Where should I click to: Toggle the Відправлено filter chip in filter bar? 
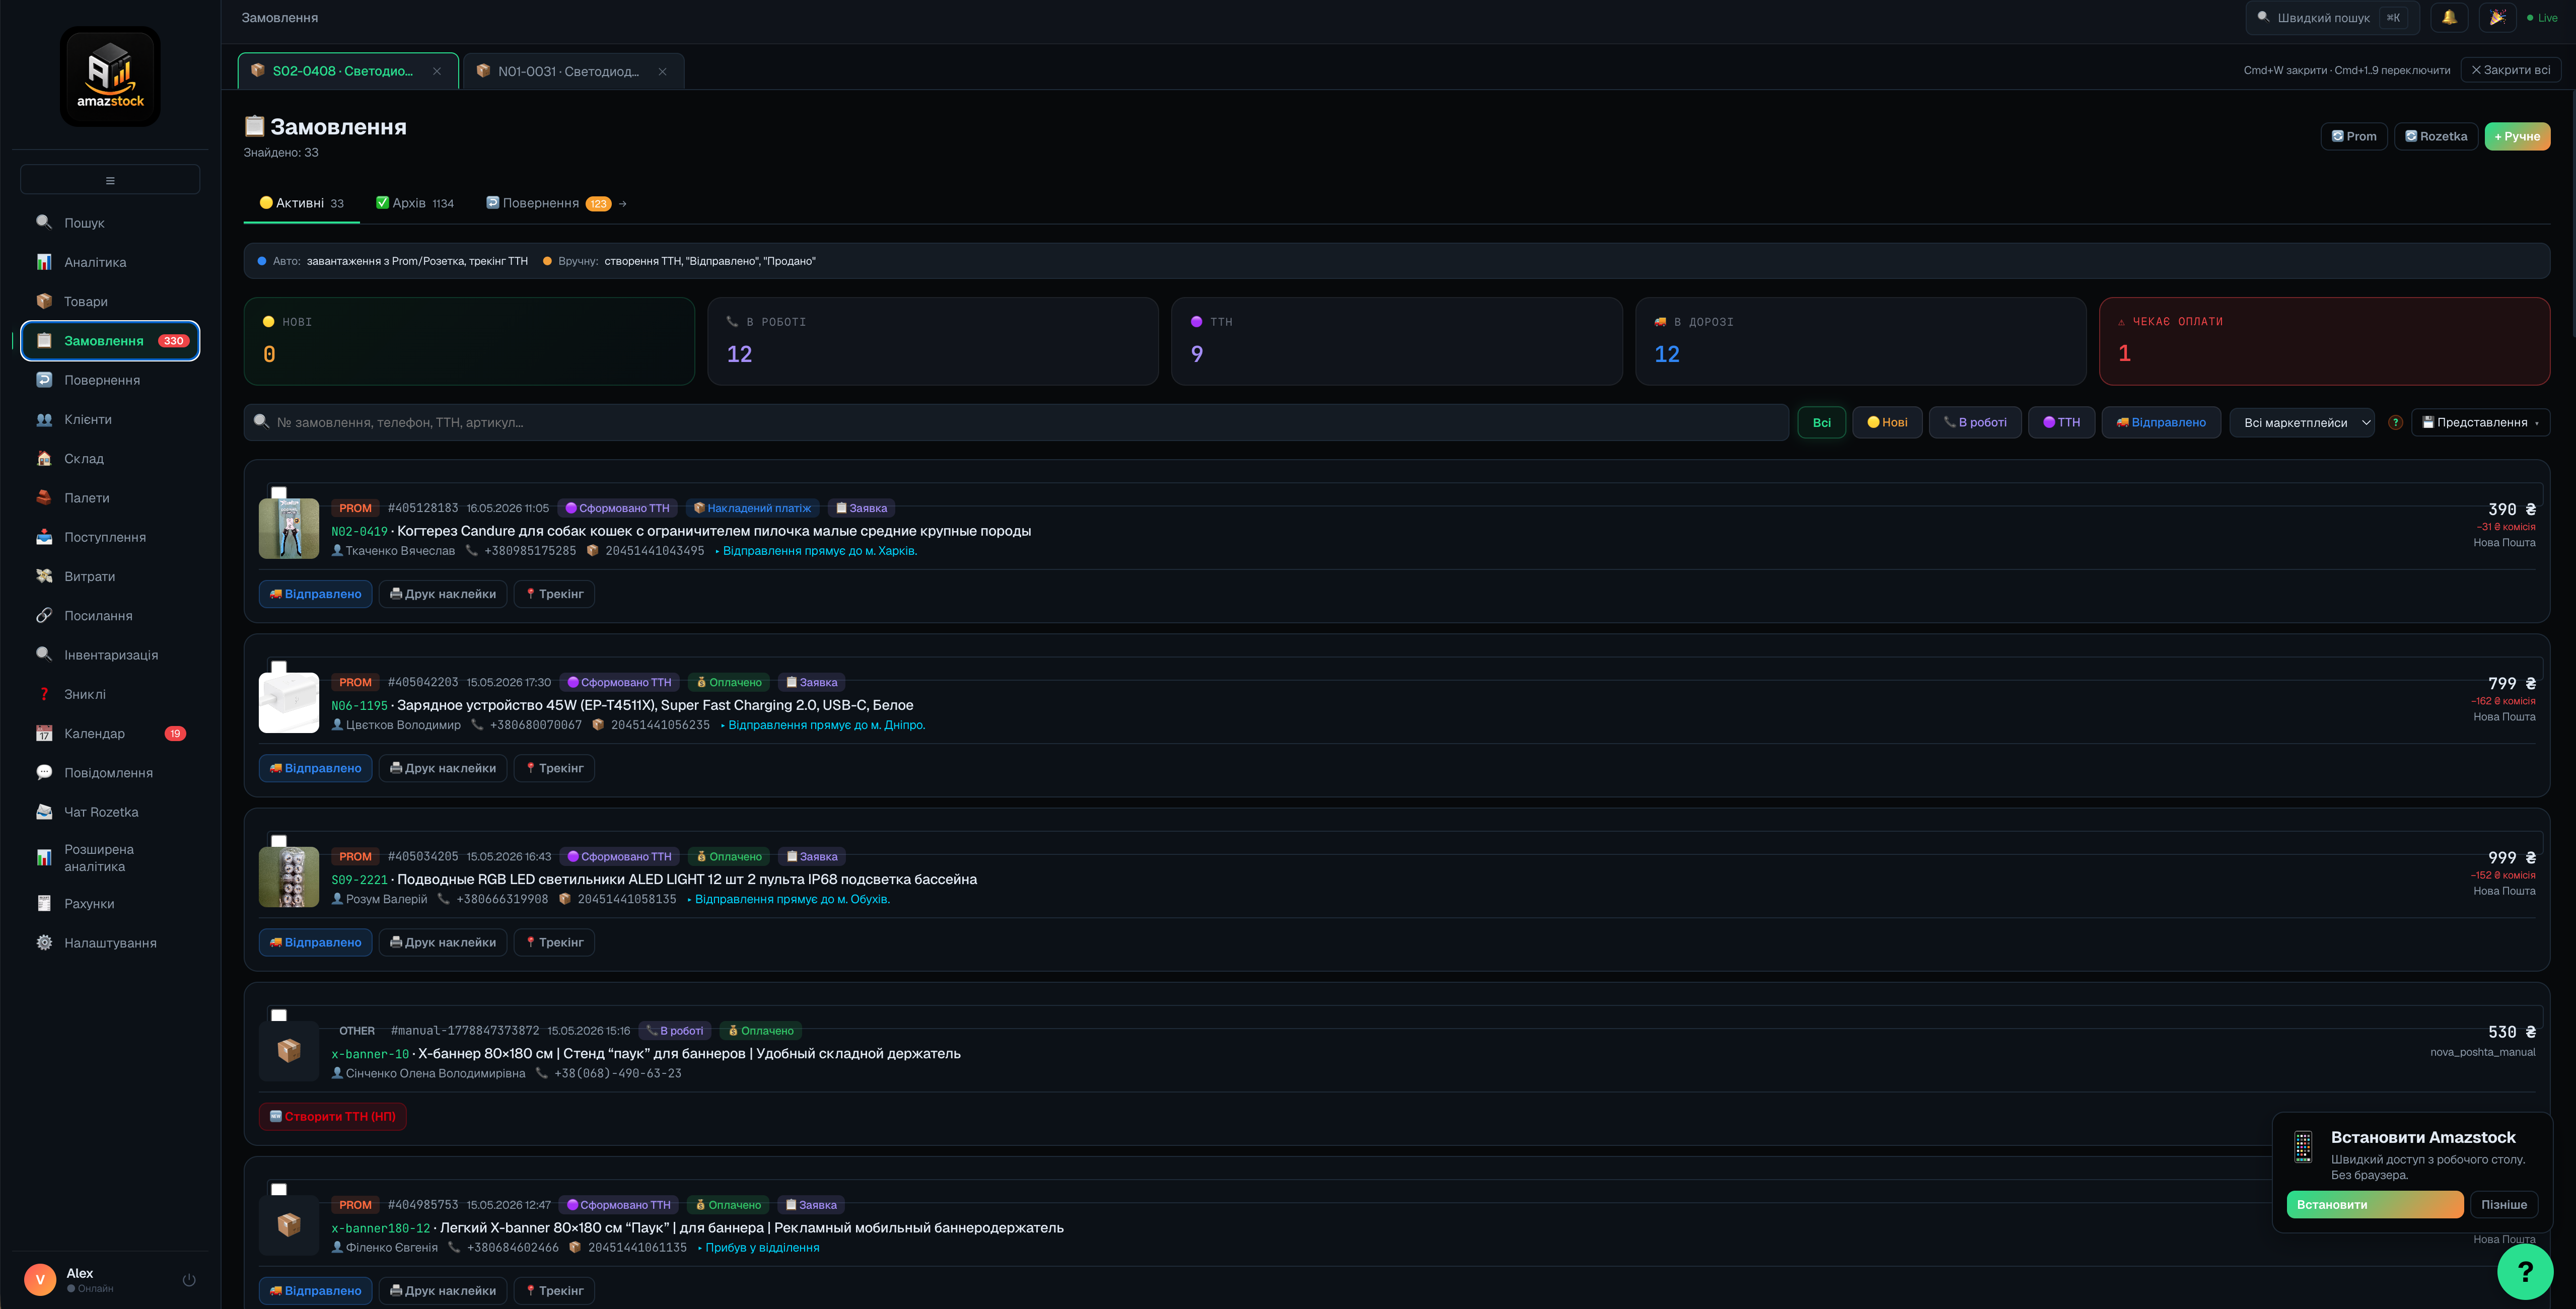2161,422
